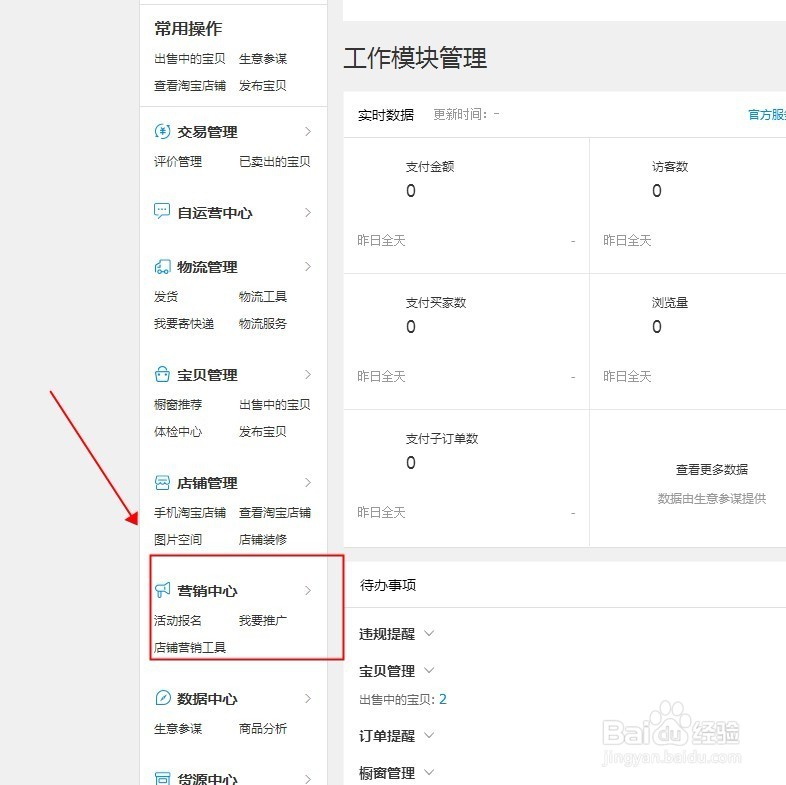Expand the 宝贝管理 chevron arrow
The image size is (786, 785).
(x=308, y=374)
